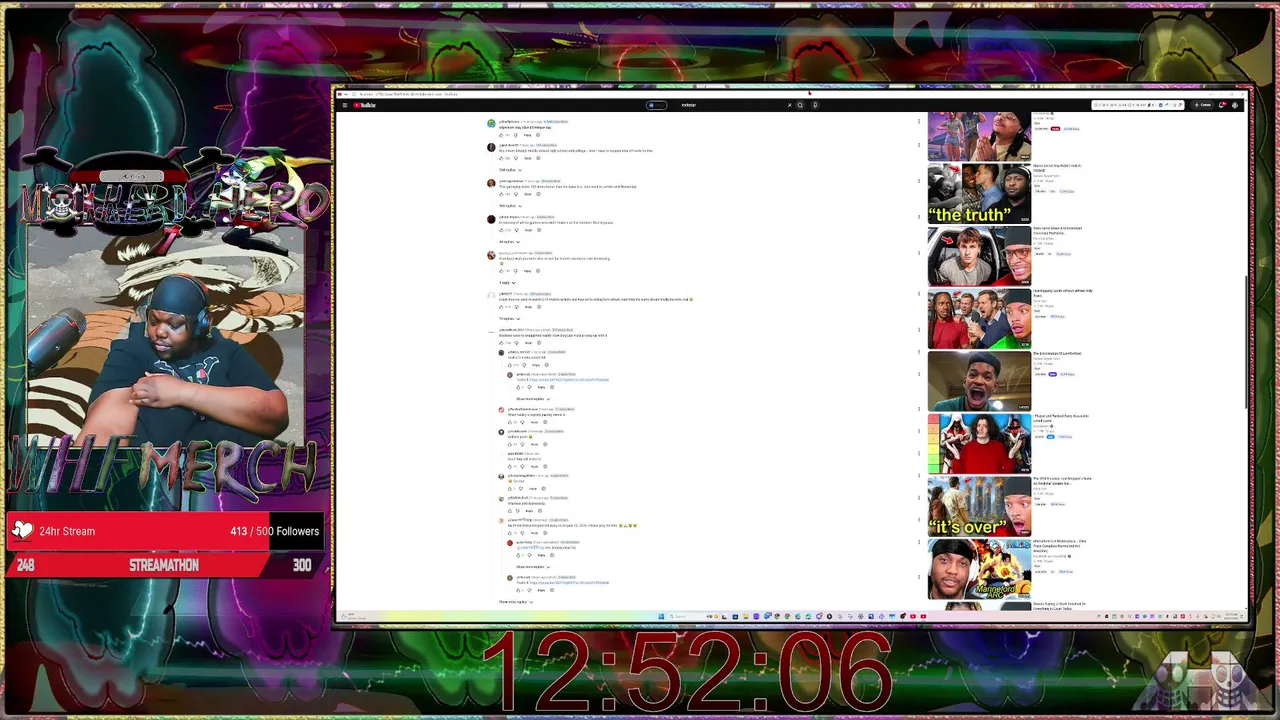1280x720 pixels.
Task: Open the 'the truth' video thumbnail
Action: point(979,193)
